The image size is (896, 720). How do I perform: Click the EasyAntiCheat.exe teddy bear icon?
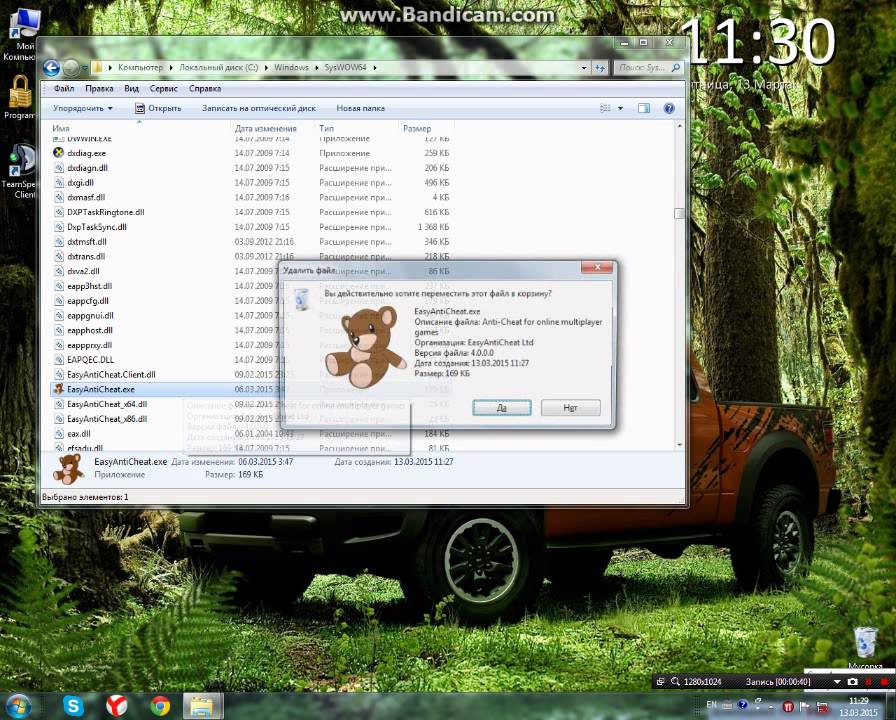point(58,389)
